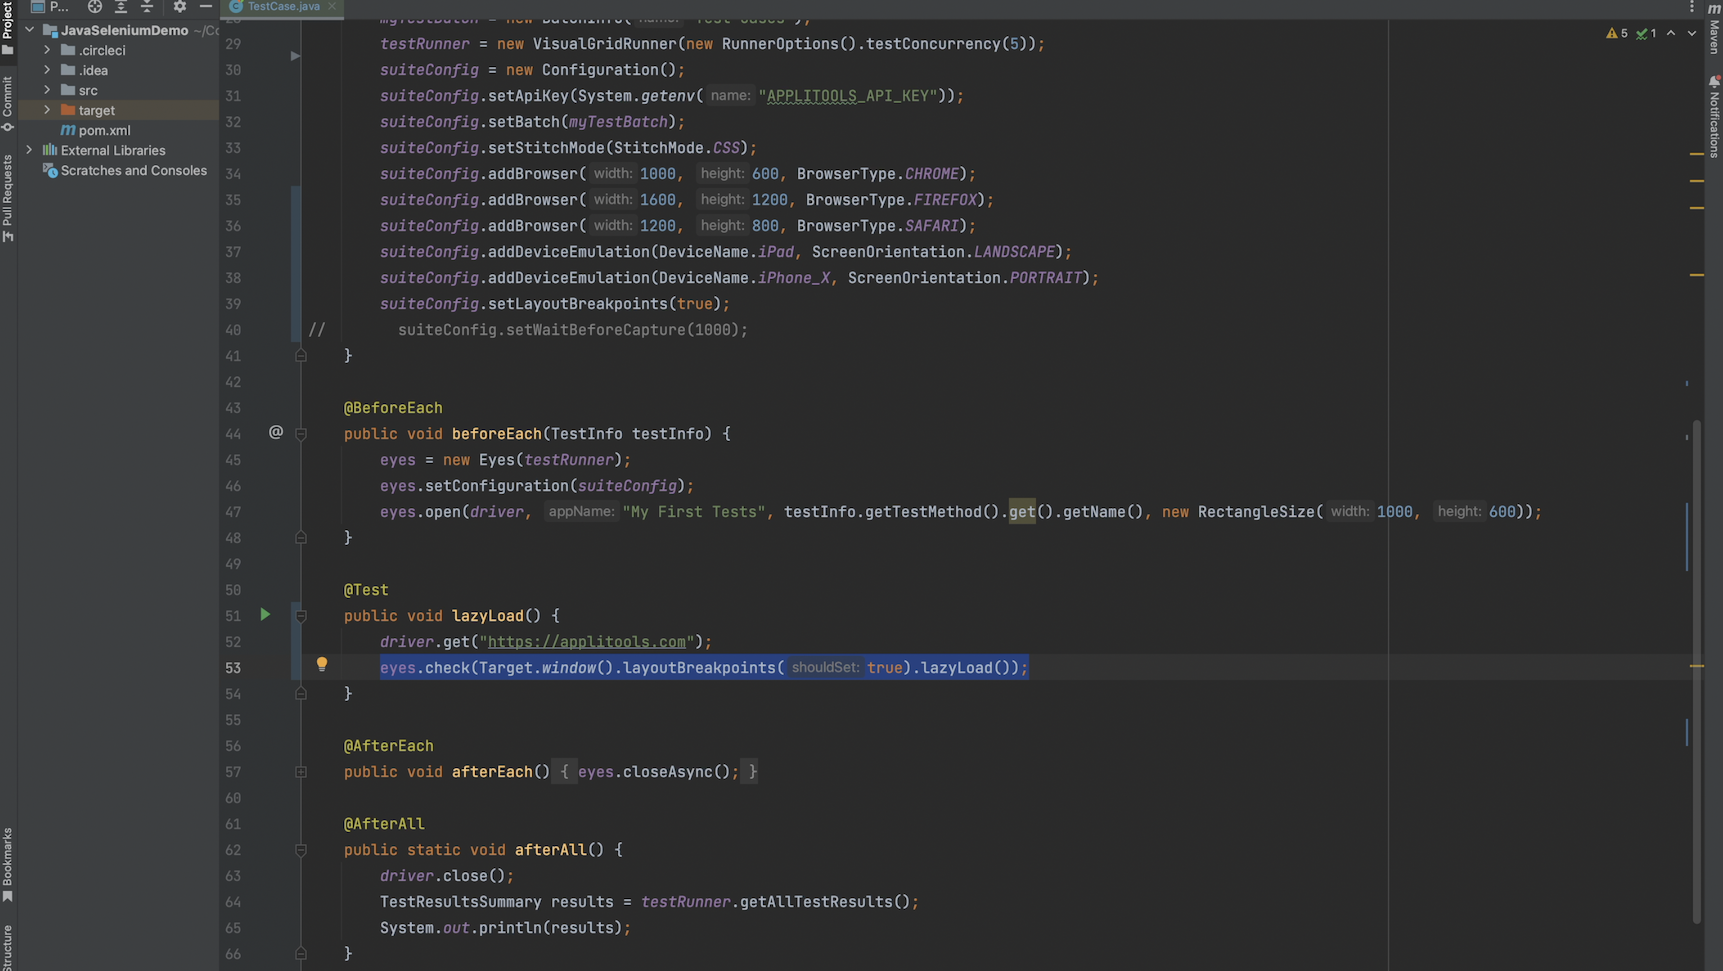Open the Pull Requests tool window tab
This screenshot has width=1723, height=971.
[x=8, y=198]
